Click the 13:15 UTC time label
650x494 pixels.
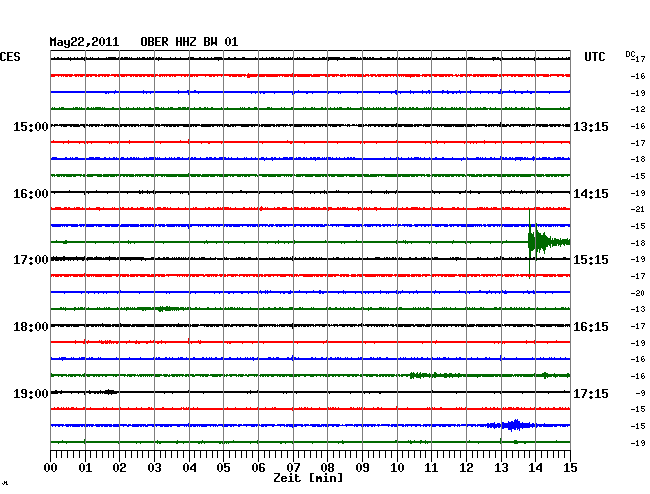pyautogui.click(x=591, y=126)
